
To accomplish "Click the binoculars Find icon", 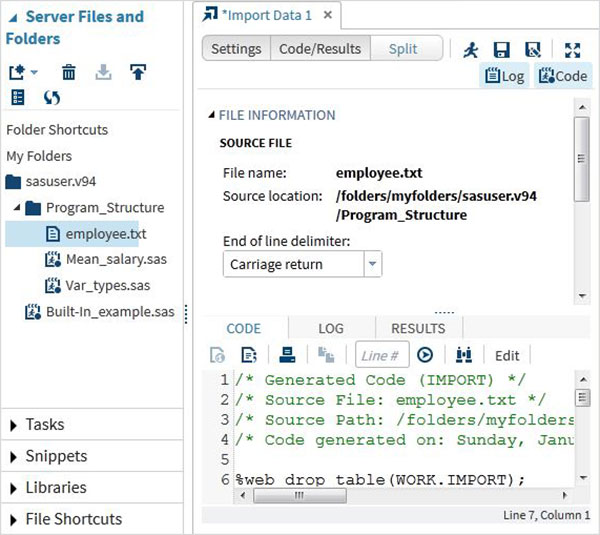I will pyautogui.click(x=464, y=355).
